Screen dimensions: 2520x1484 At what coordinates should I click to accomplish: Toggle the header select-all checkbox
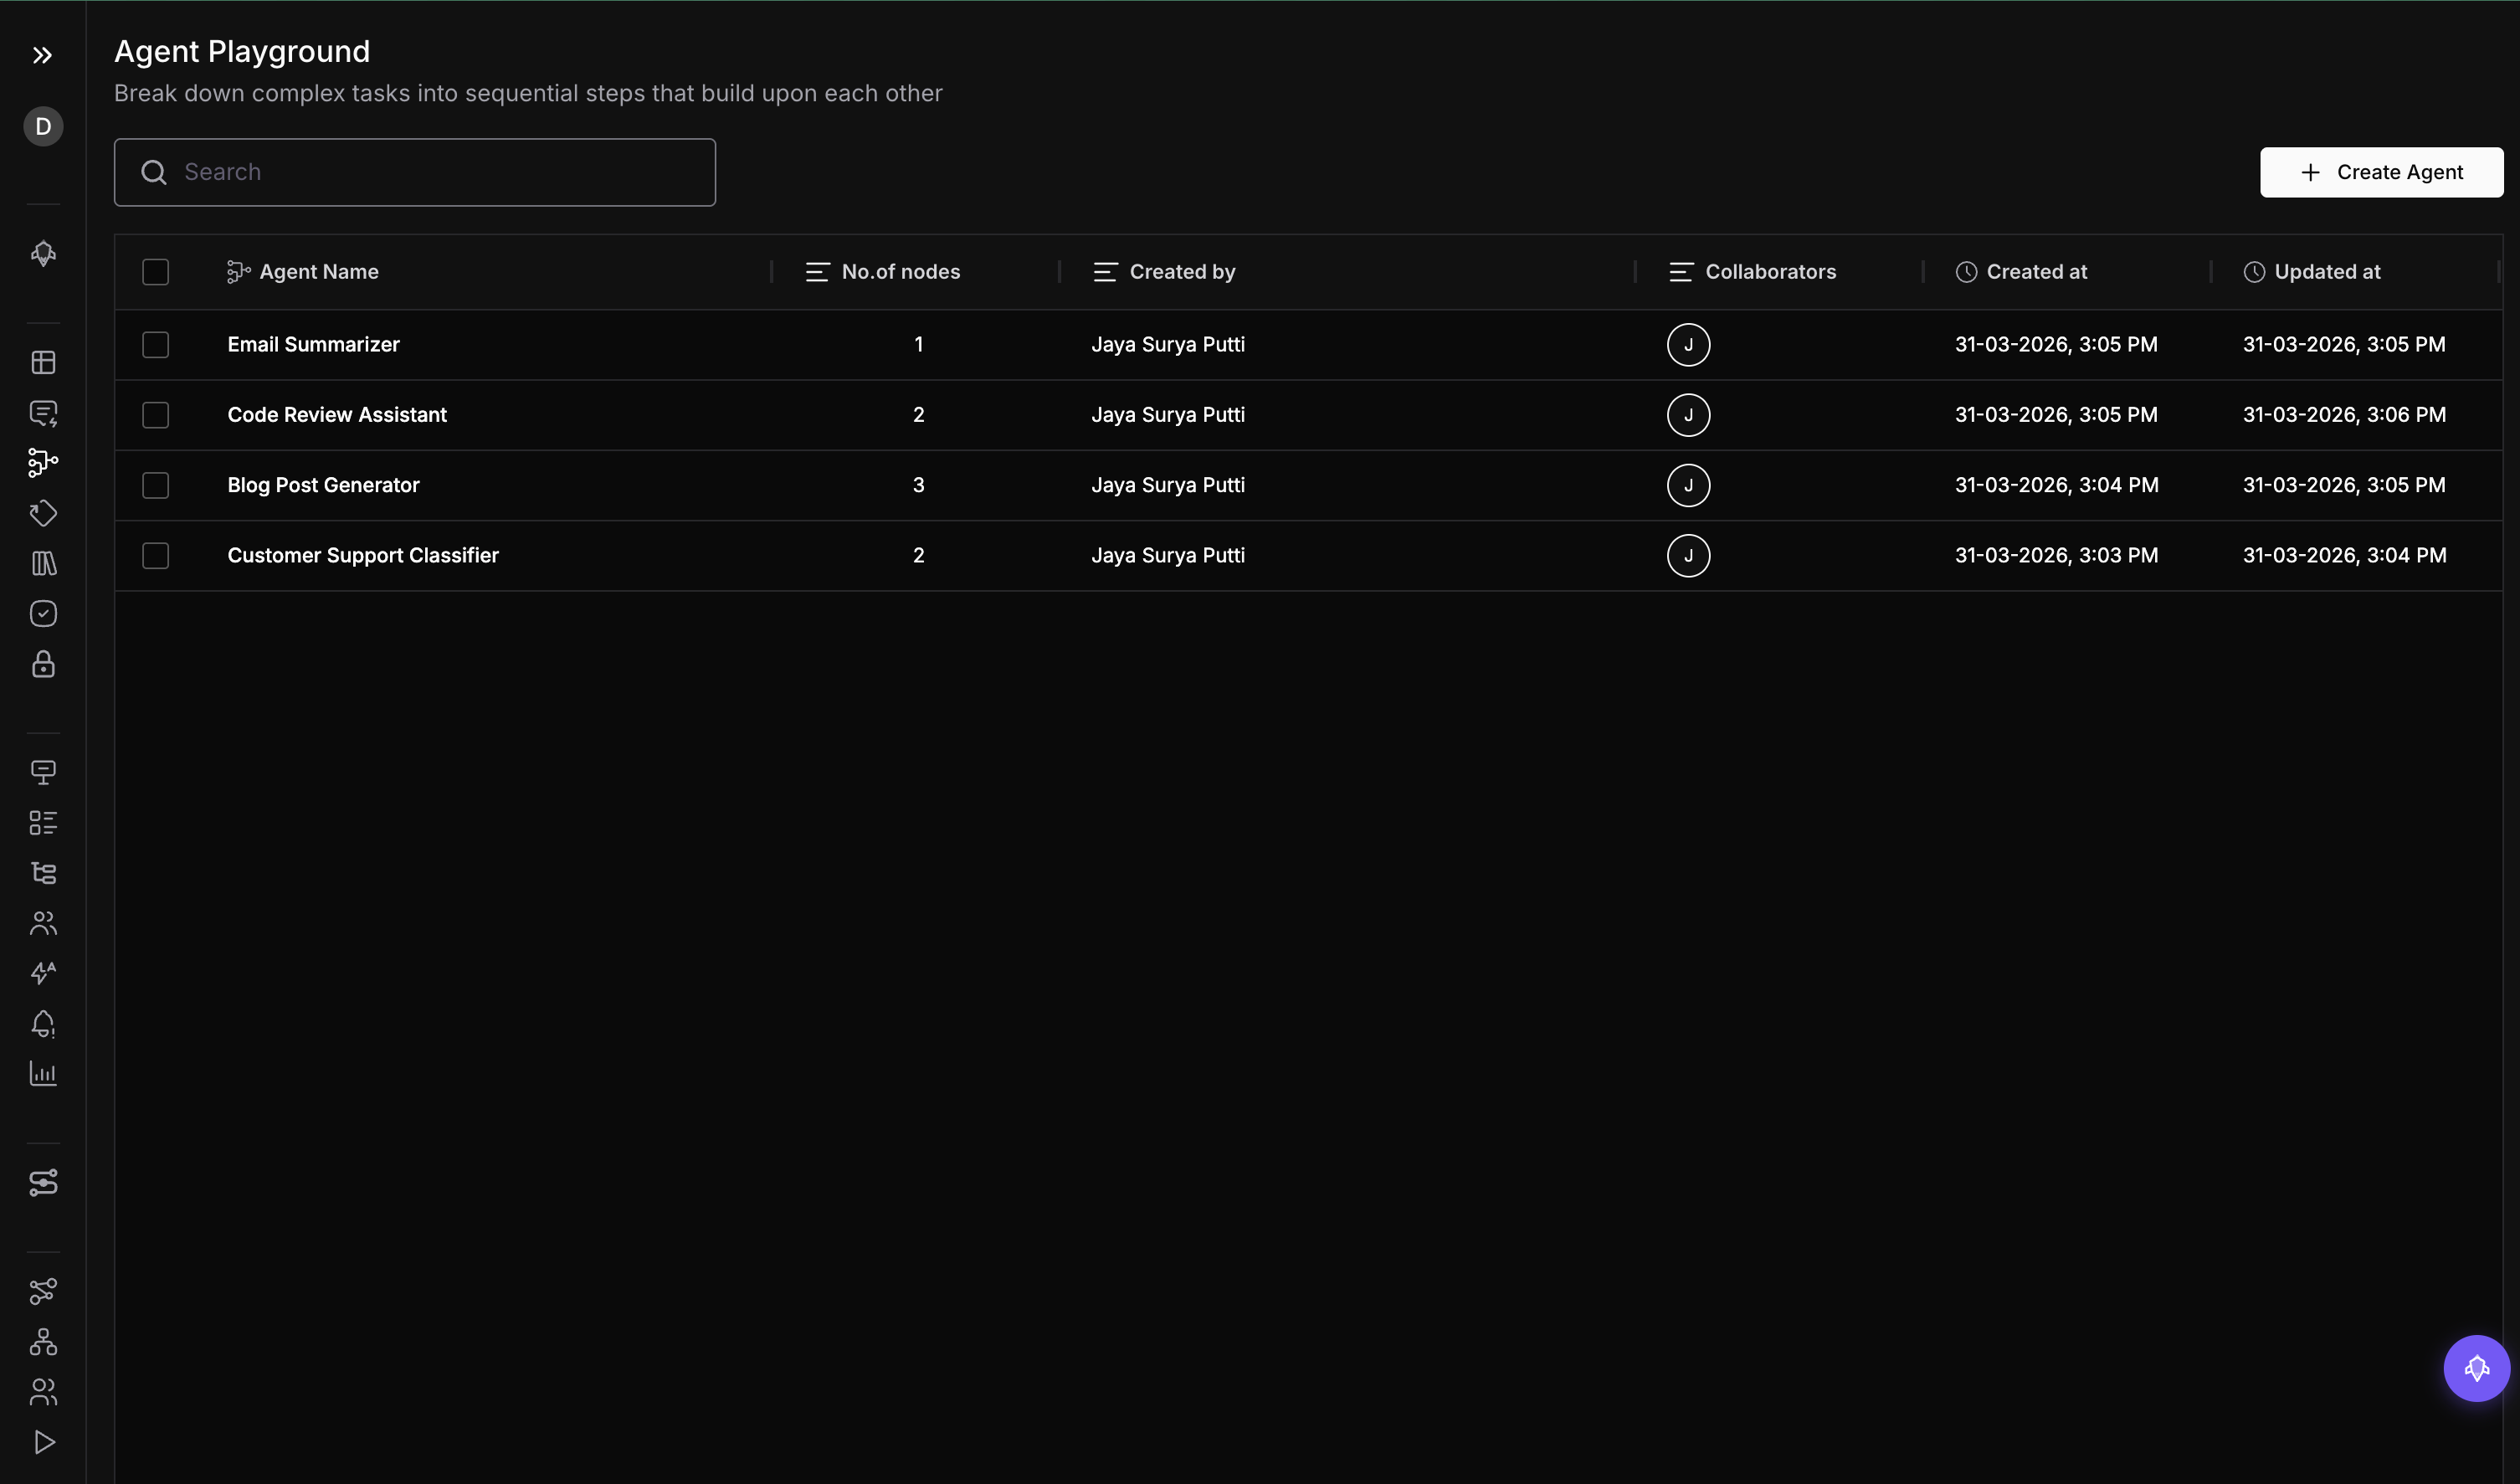(155, 271)
